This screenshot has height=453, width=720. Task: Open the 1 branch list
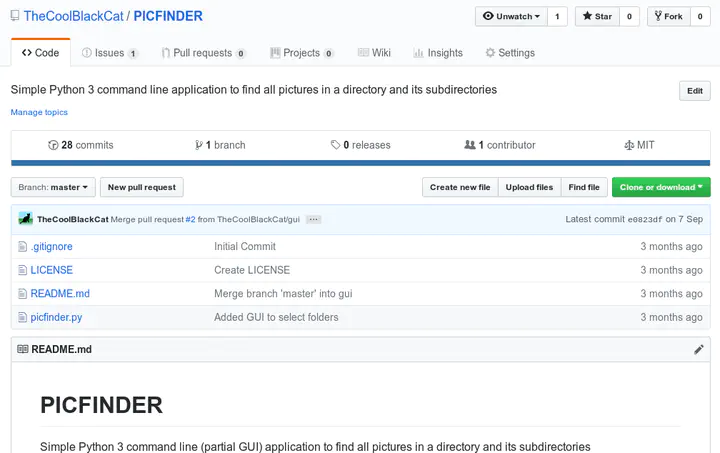click(220, 145)
